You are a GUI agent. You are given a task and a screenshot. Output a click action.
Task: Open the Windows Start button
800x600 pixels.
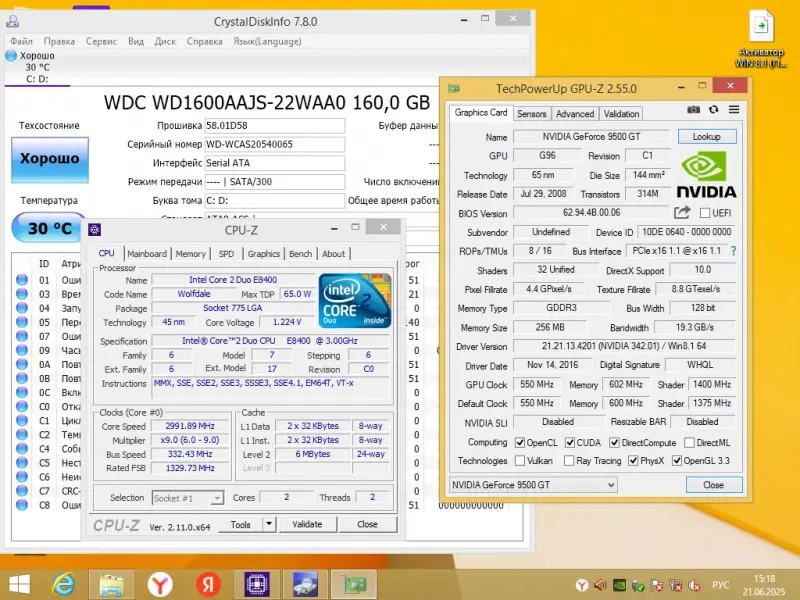click(x=19, y=585)
